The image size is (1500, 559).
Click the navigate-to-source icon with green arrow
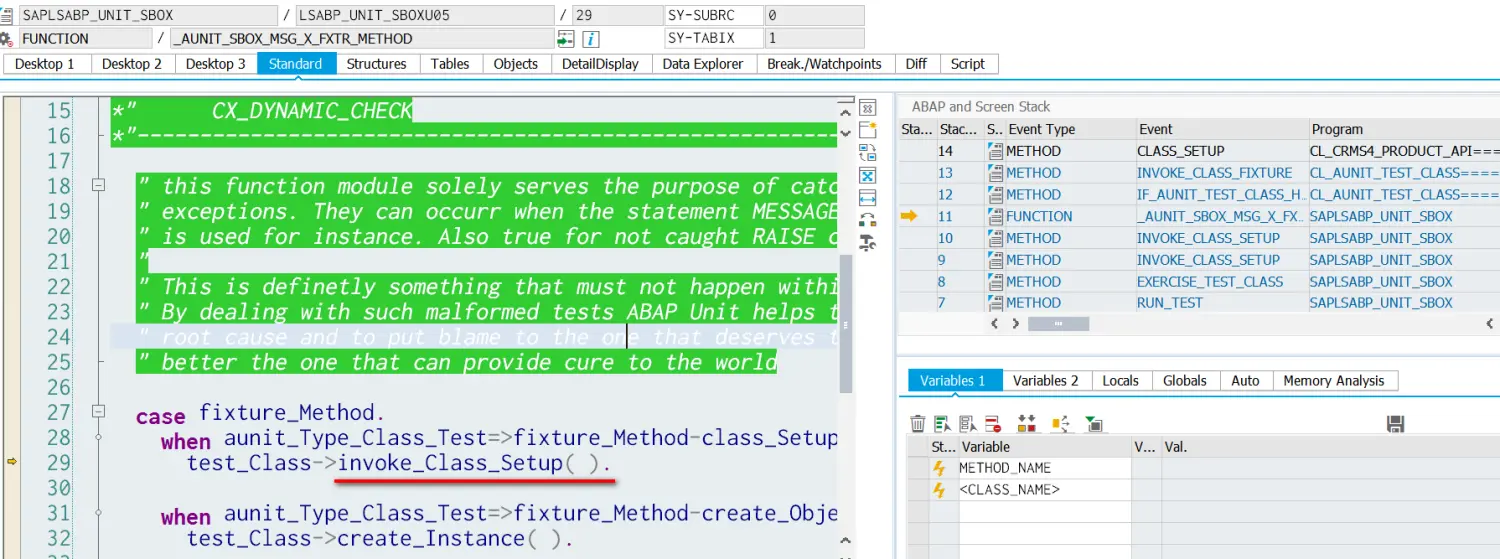(566, 39)
